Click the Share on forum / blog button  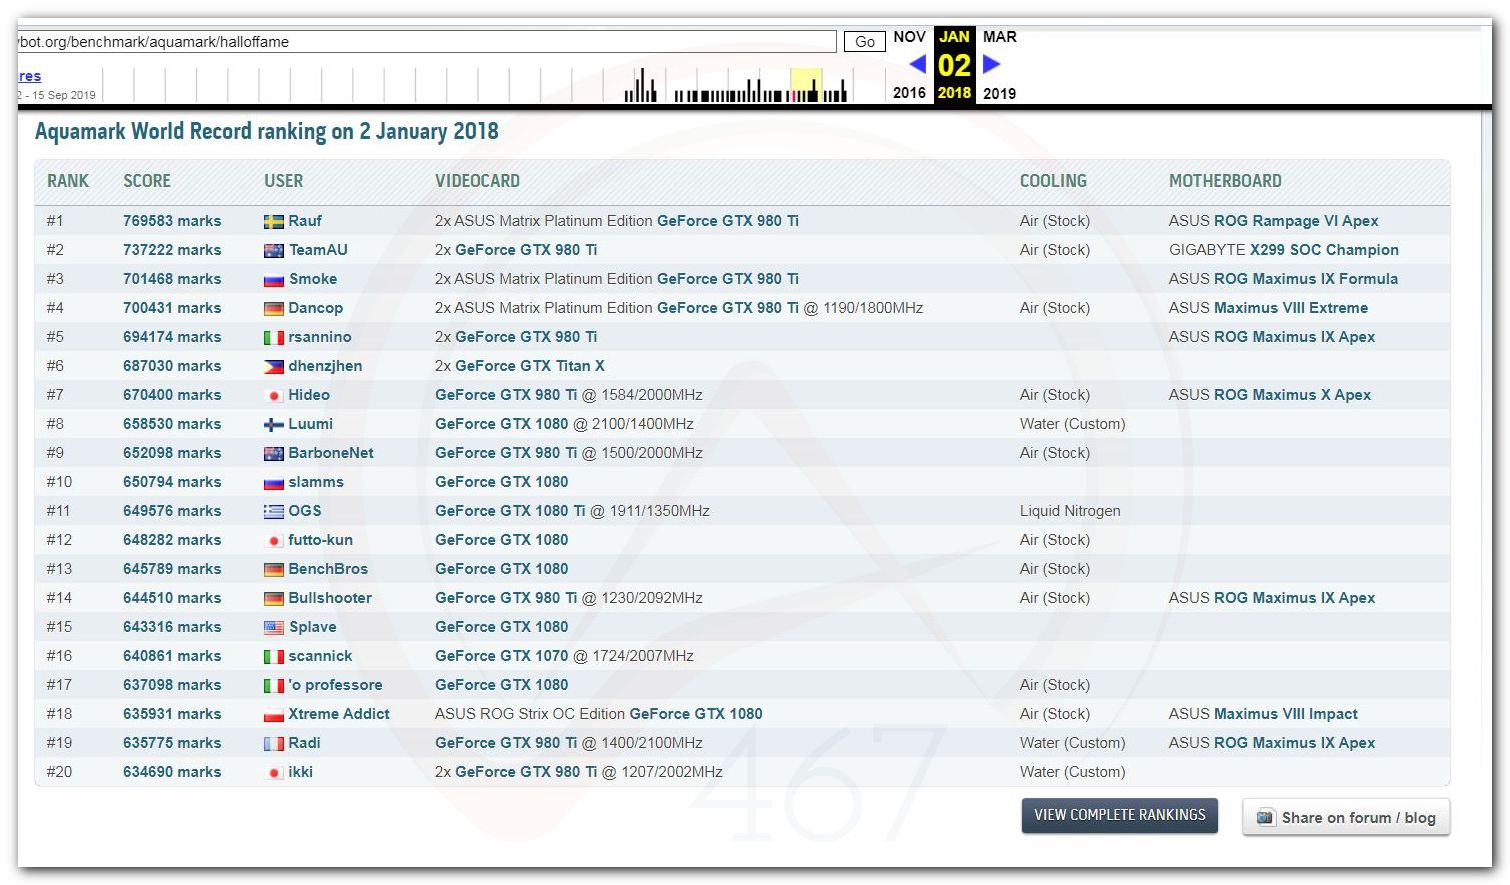tap(1346, 817)
